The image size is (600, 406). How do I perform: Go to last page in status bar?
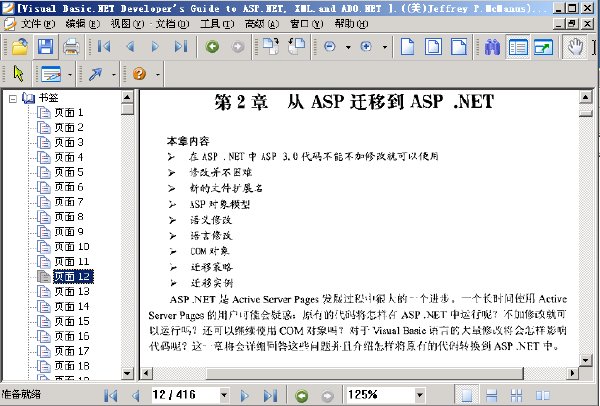pos(271,395)
